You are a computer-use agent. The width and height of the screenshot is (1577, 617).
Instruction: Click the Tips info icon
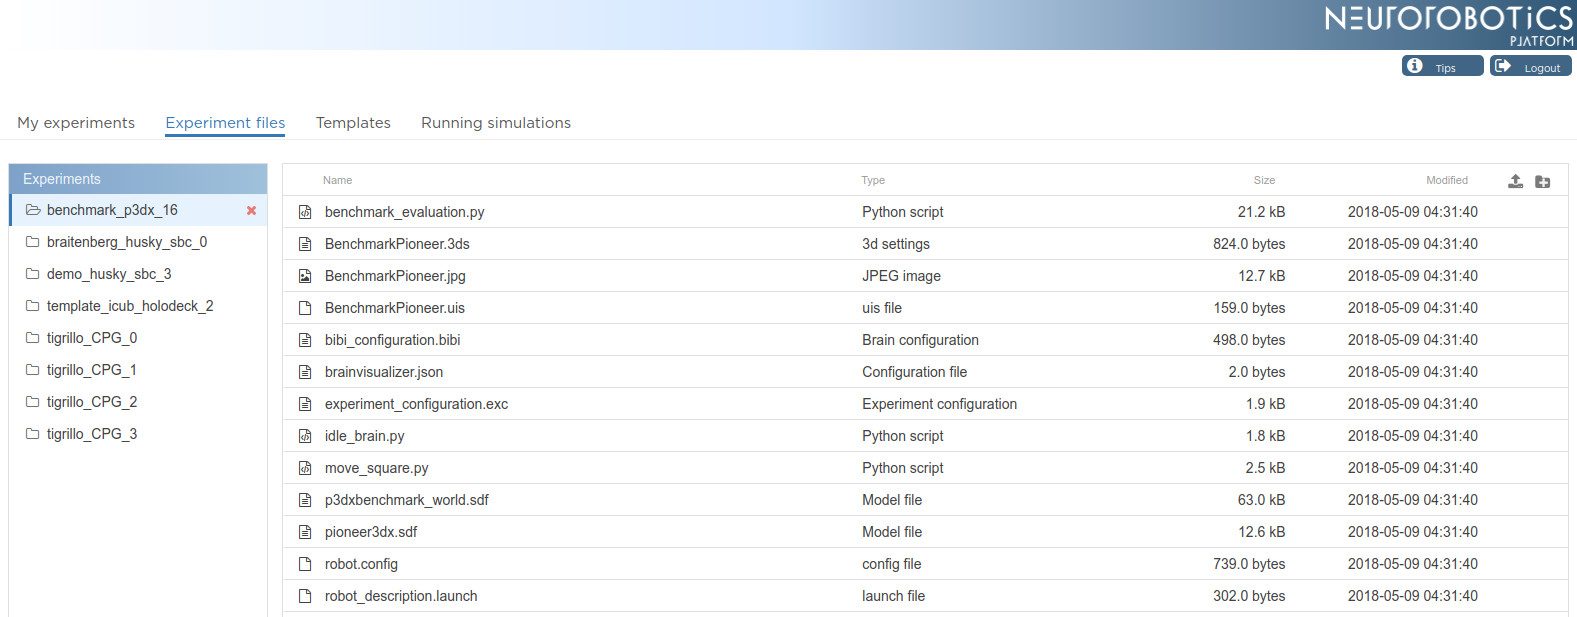tap(1414, 66)
